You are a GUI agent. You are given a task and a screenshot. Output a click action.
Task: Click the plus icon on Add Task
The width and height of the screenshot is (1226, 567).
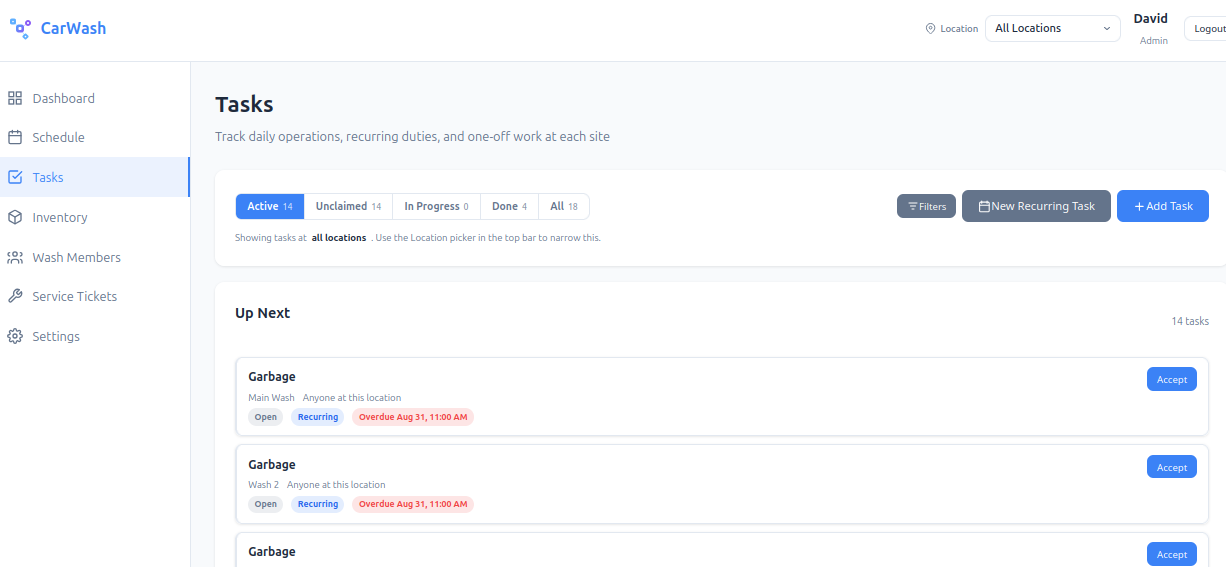click(x=1139, y=206)
